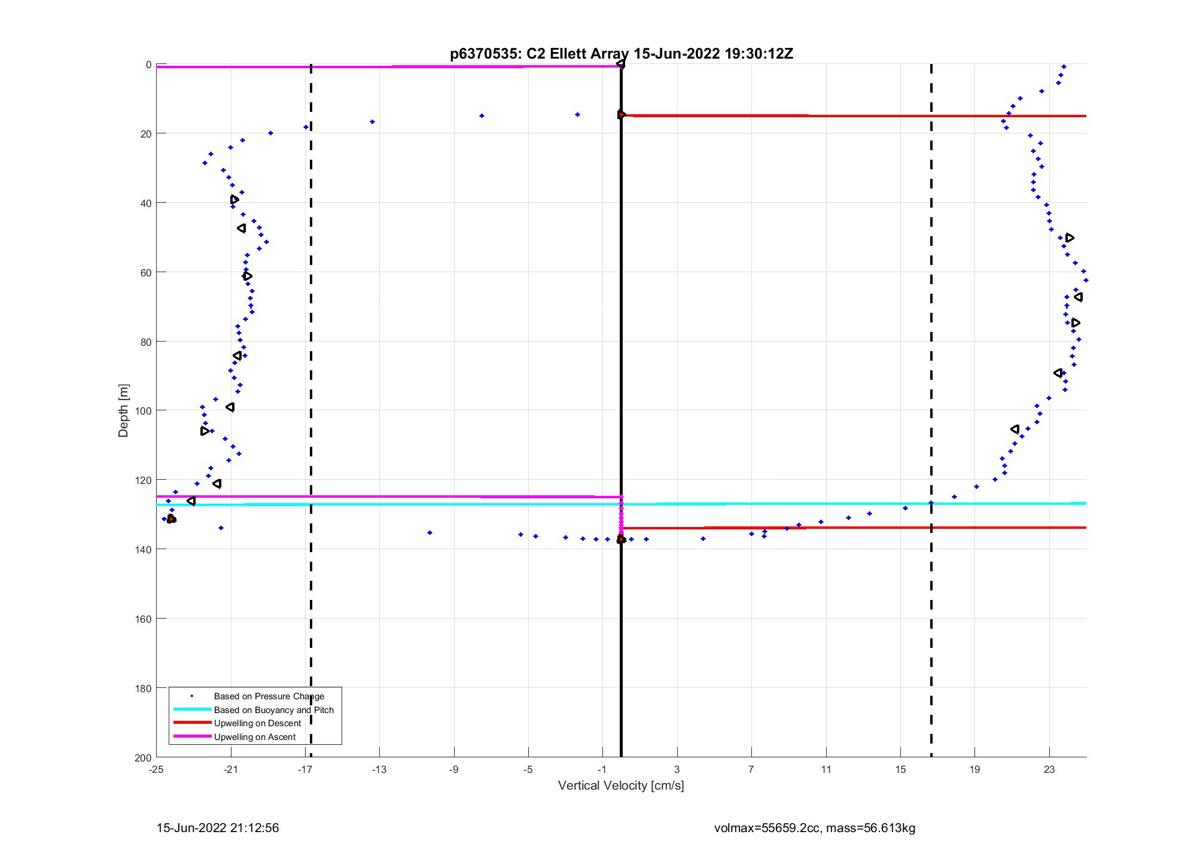The image size is (1200, 851).
Task: Click y-axis tick label '160'
Action: 143,619
